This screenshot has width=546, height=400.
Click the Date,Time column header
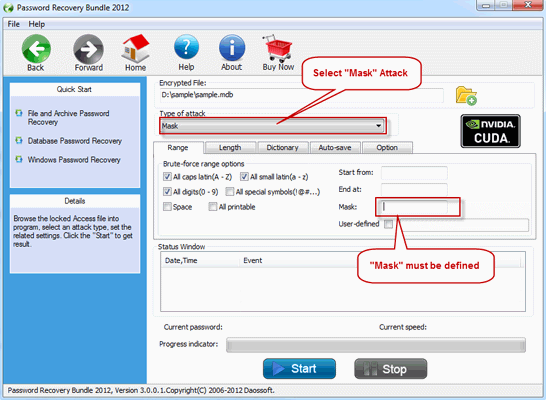pos(200,260)
